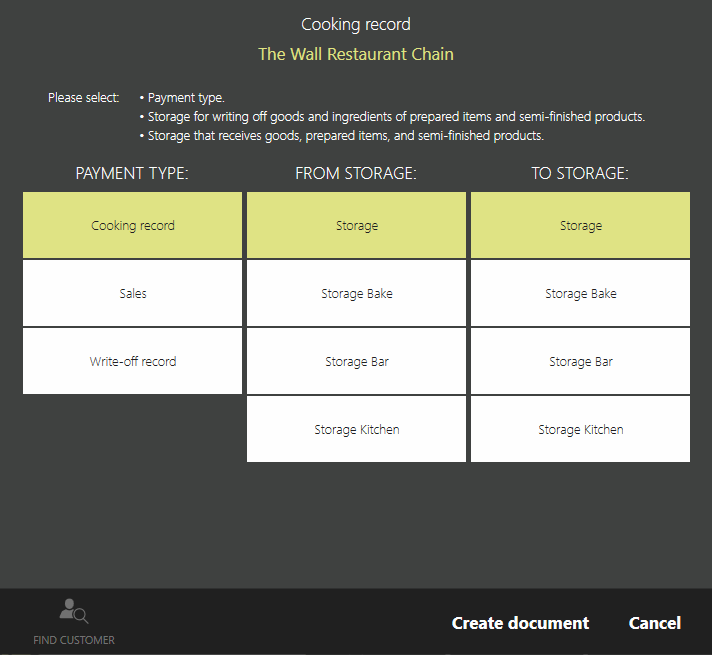Cancel the cooking record dialog
Screen dimensions: 712x655
point(654,623)
